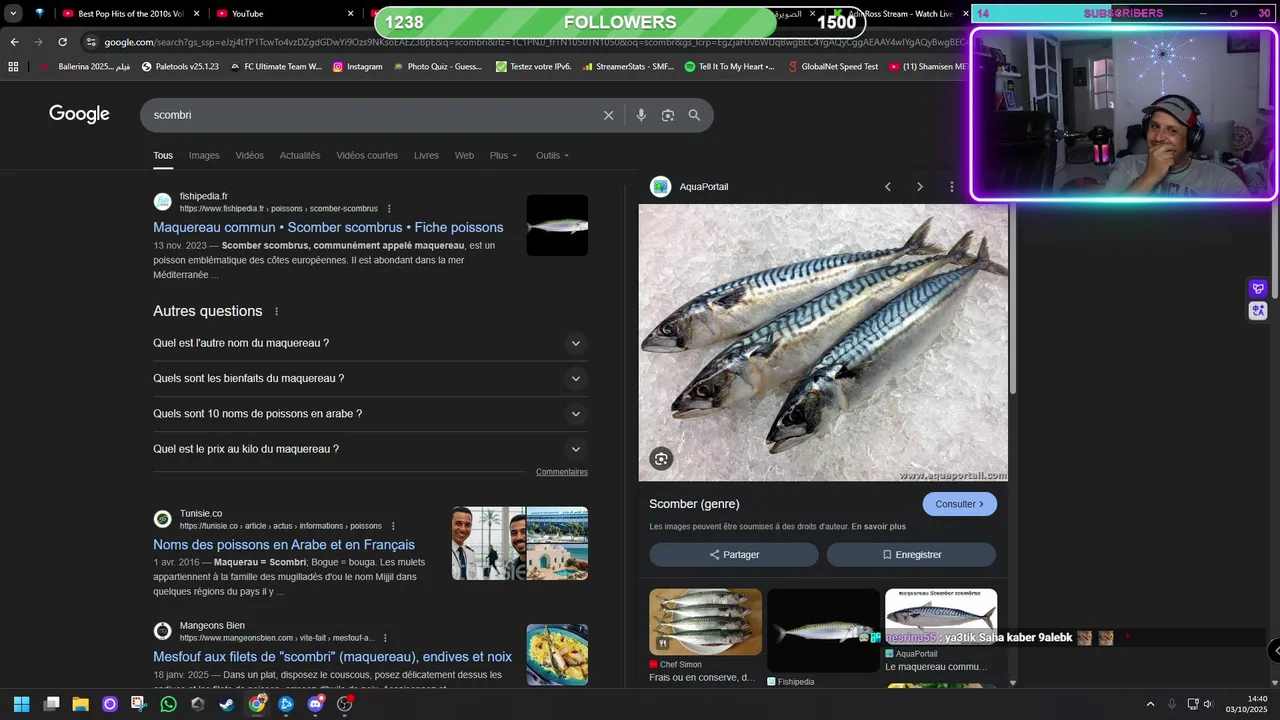Click the Consulter button
This screenshot has height=720, width=1280.
coord(960,504)
